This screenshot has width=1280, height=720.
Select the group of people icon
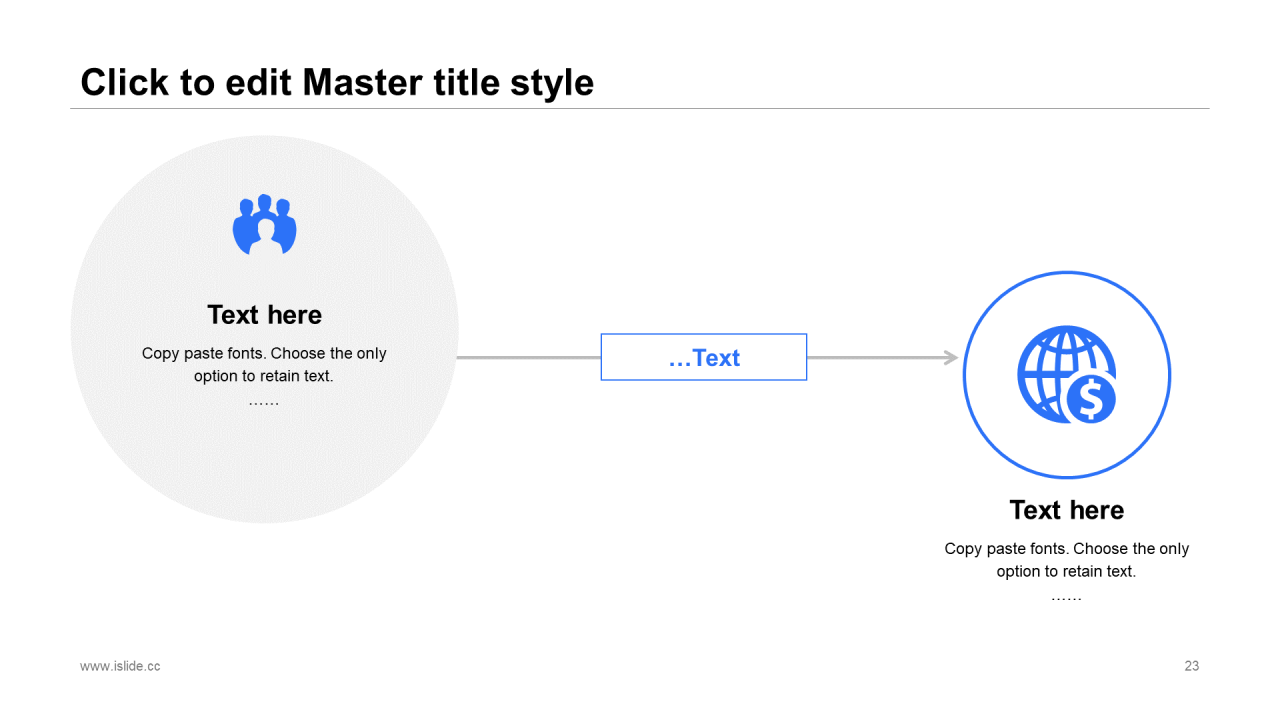265,224
